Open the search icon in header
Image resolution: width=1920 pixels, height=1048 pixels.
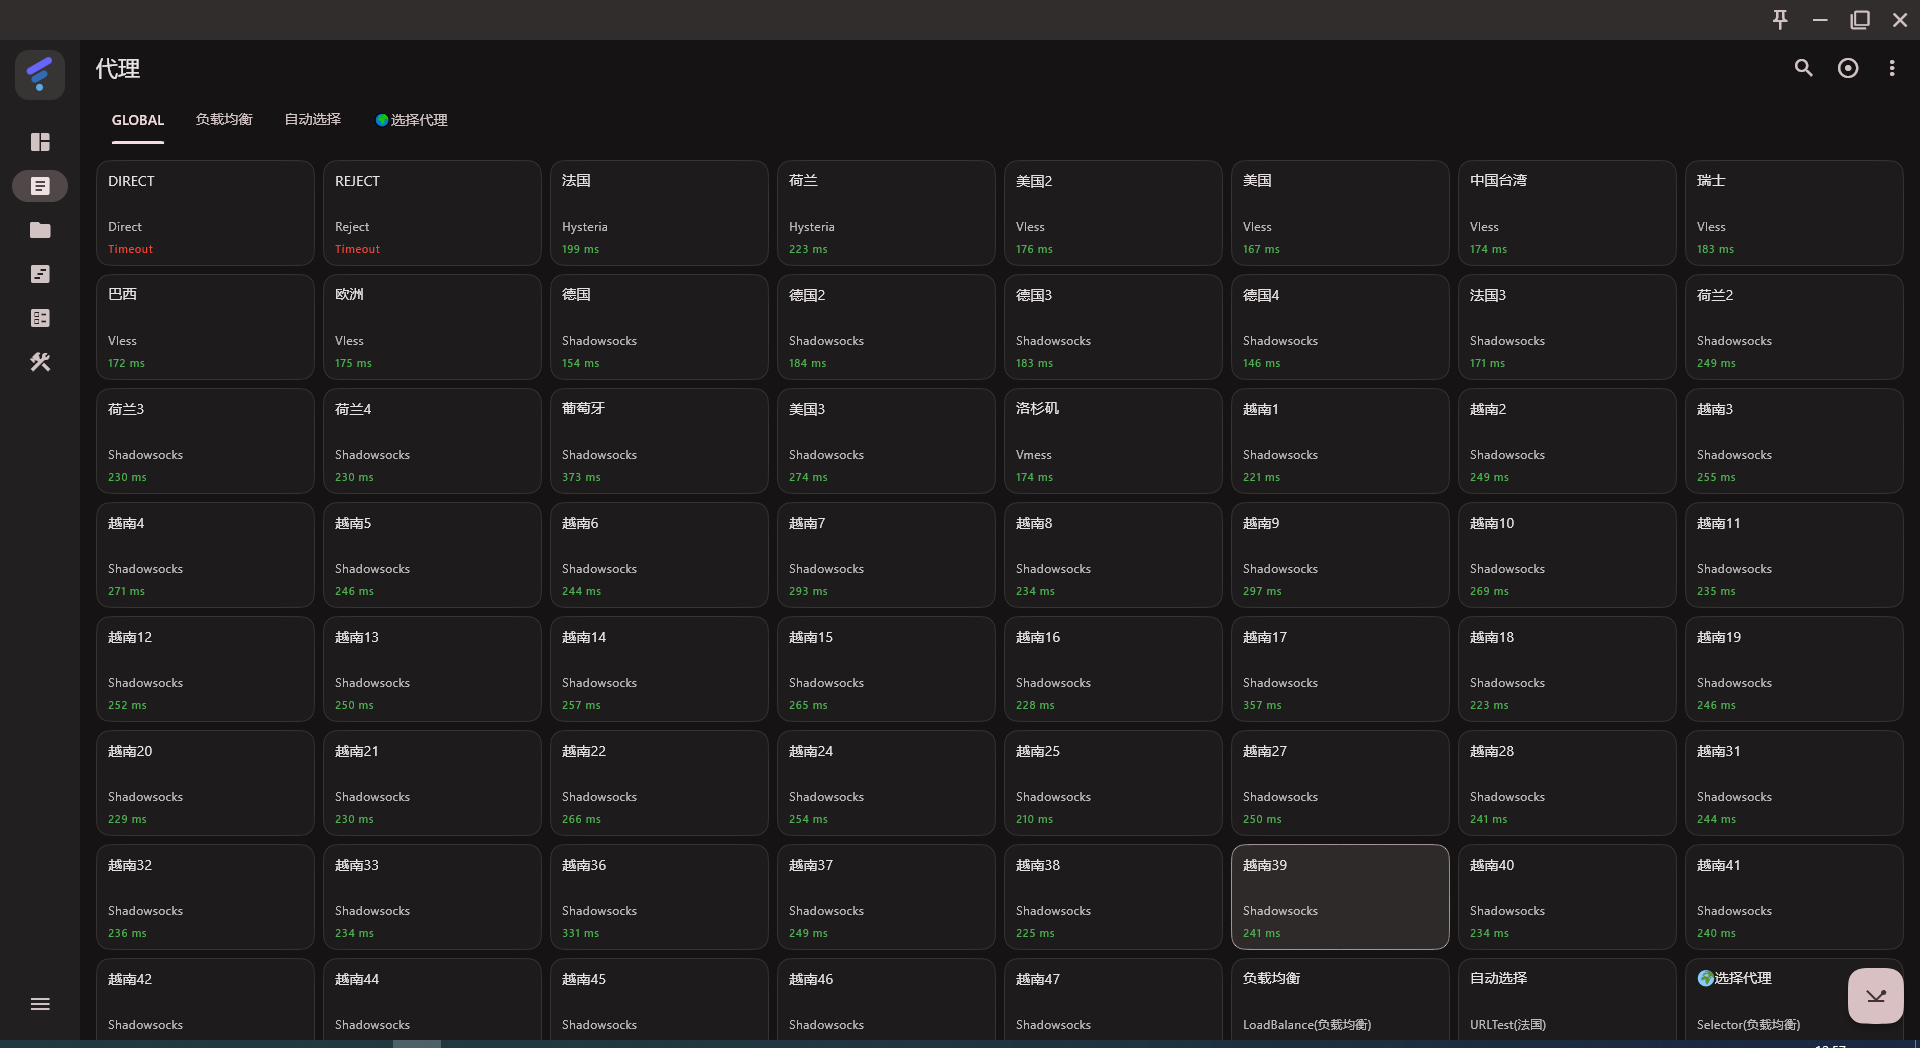(1803, 68)
